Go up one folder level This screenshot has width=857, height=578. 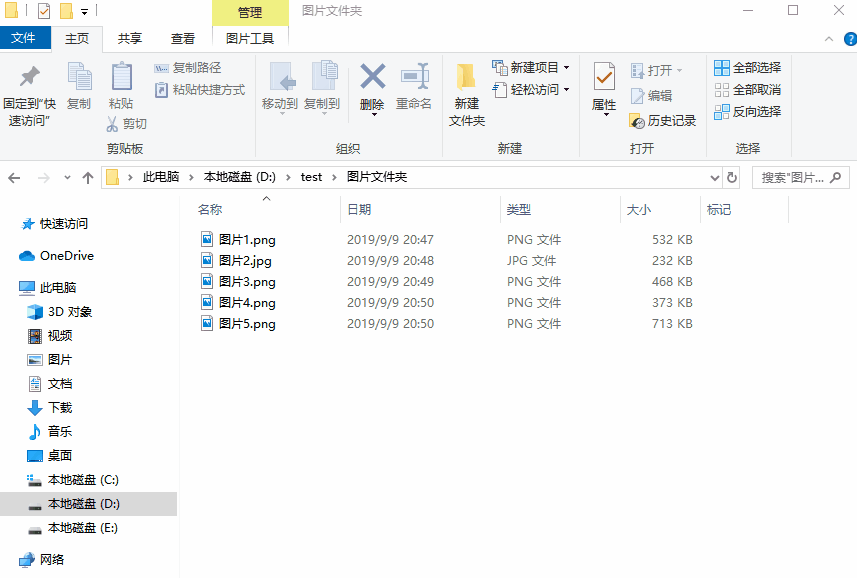pos(87,178)
